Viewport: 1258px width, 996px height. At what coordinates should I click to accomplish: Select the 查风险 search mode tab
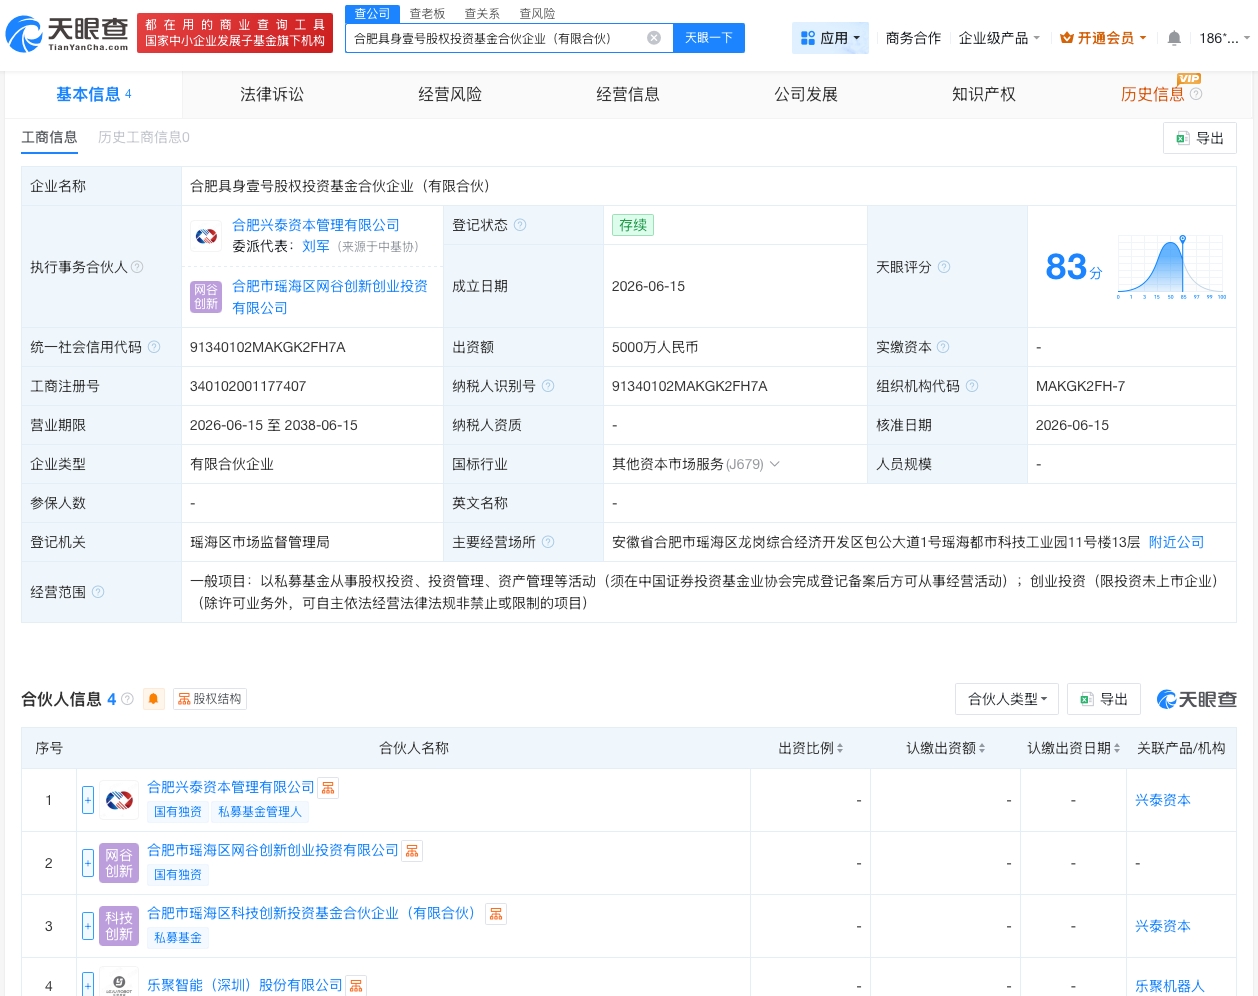(537, 13)
